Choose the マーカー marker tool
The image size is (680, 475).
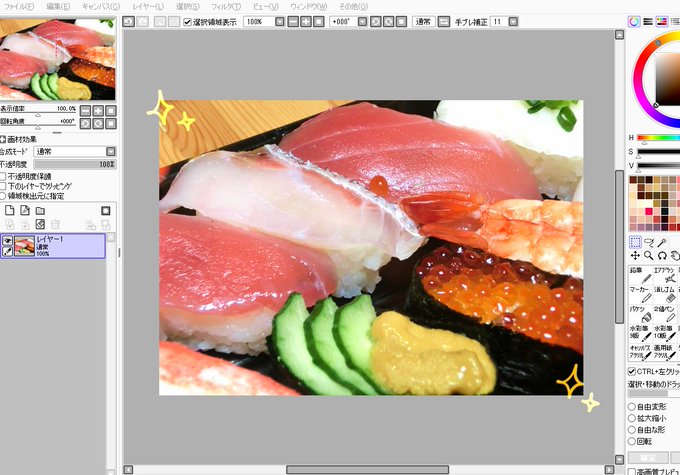pos(640,295)
